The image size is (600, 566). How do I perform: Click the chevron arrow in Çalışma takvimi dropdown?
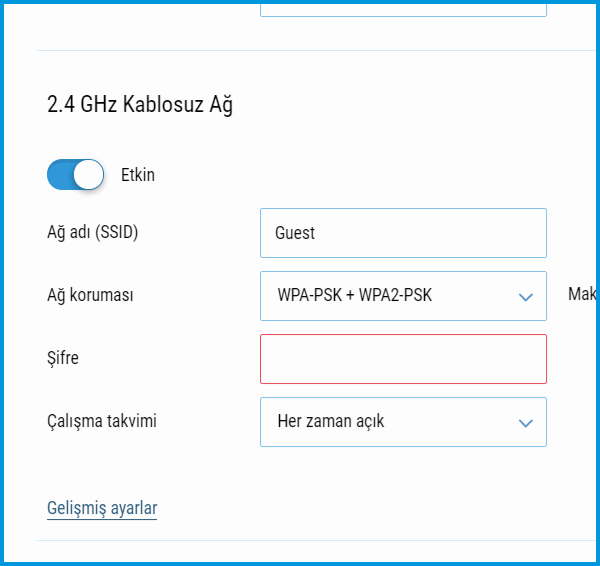(x=526, y=423)
